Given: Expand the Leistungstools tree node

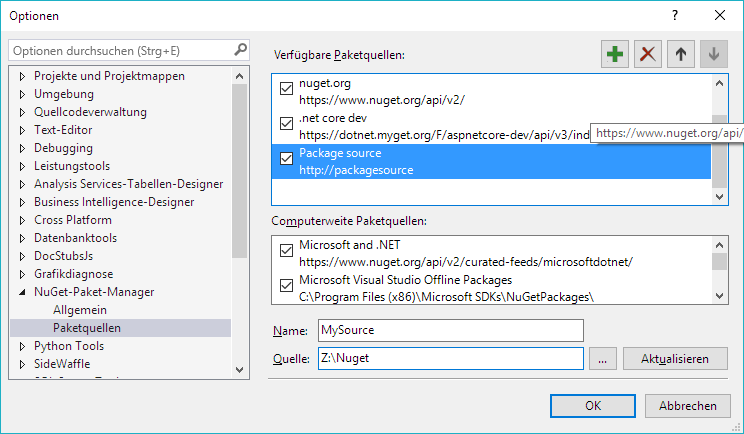Looking at the screenshot, I should tap(22, 166).
